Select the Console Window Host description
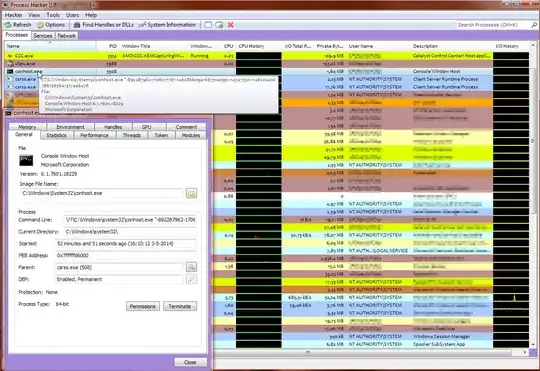Viewport: 540px width, 371px height. (436, 71)
